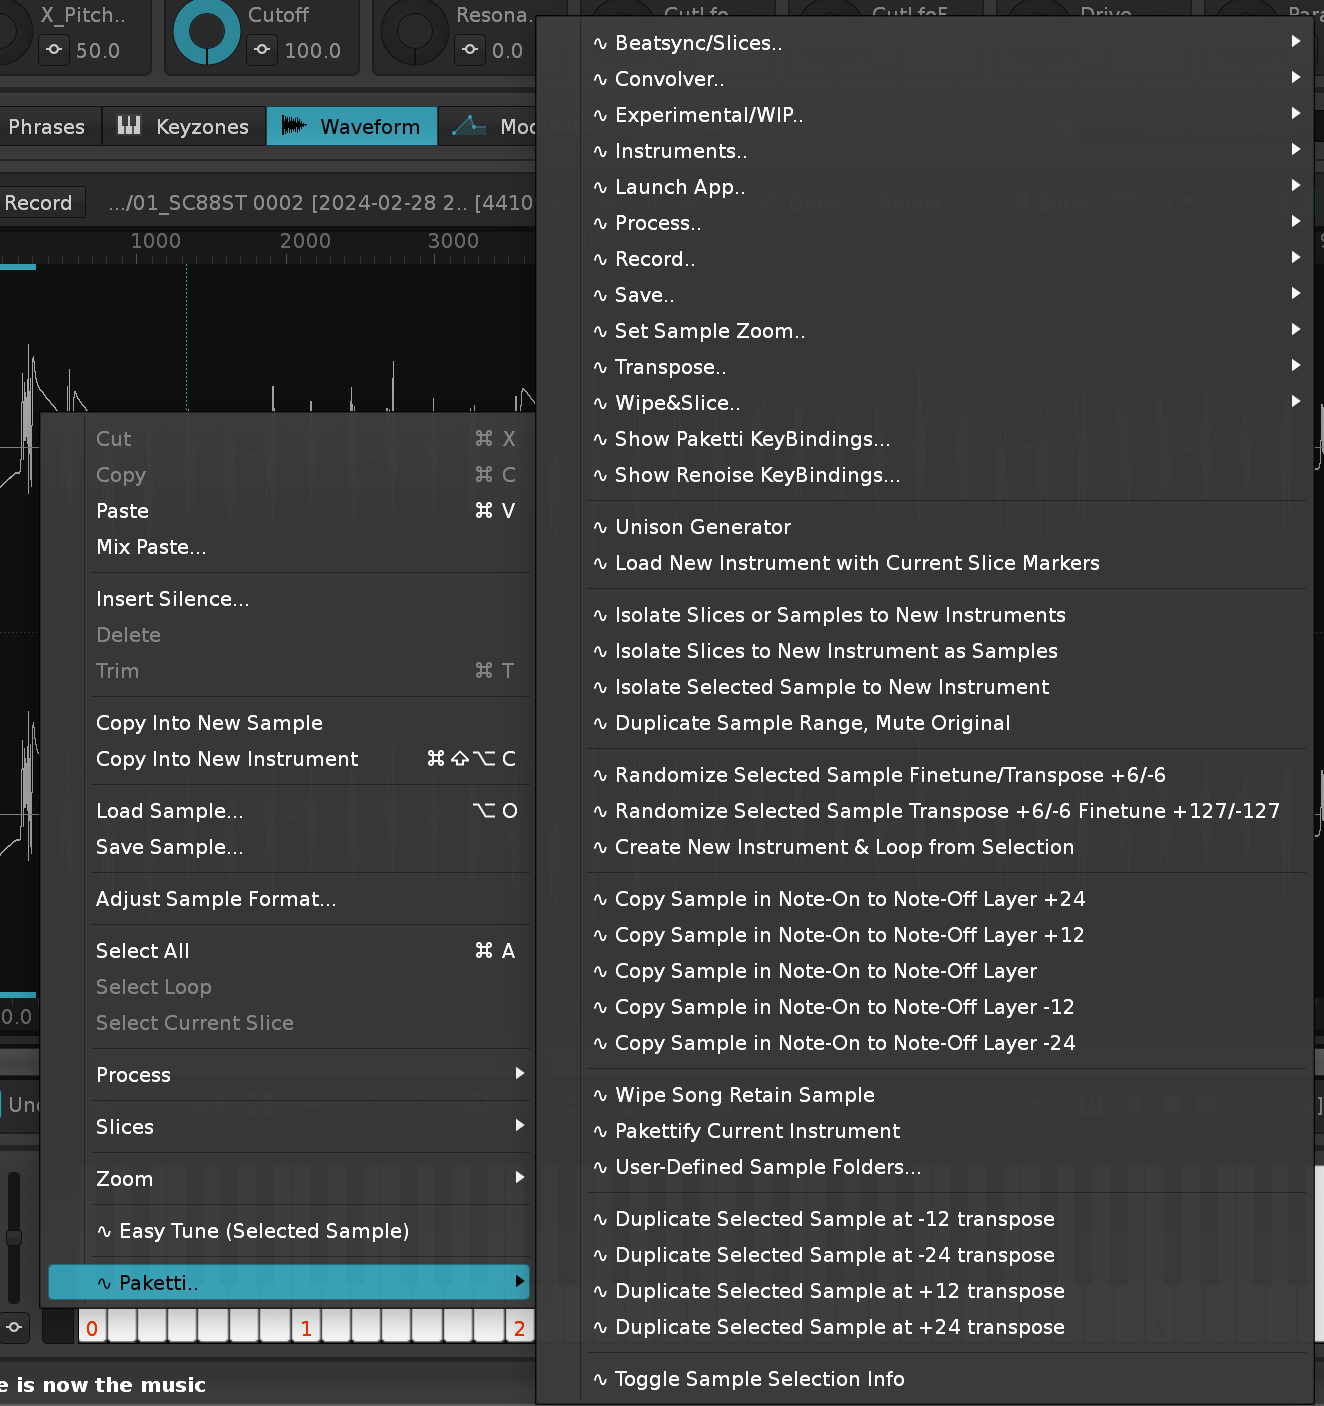This screenshot has height=1406, width=1324.
Task: Click the blue Cutoff knob
Action: (206, 32)
